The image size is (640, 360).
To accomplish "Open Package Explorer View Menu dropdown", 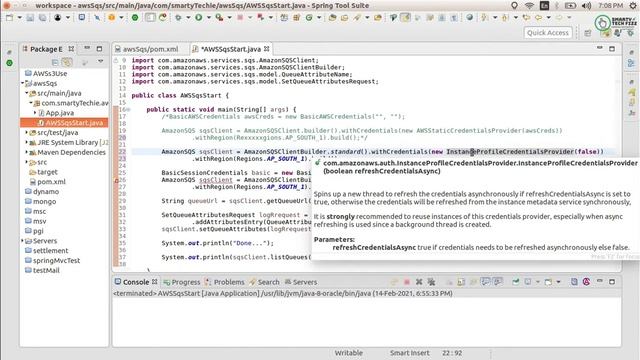I will [101, 62].
